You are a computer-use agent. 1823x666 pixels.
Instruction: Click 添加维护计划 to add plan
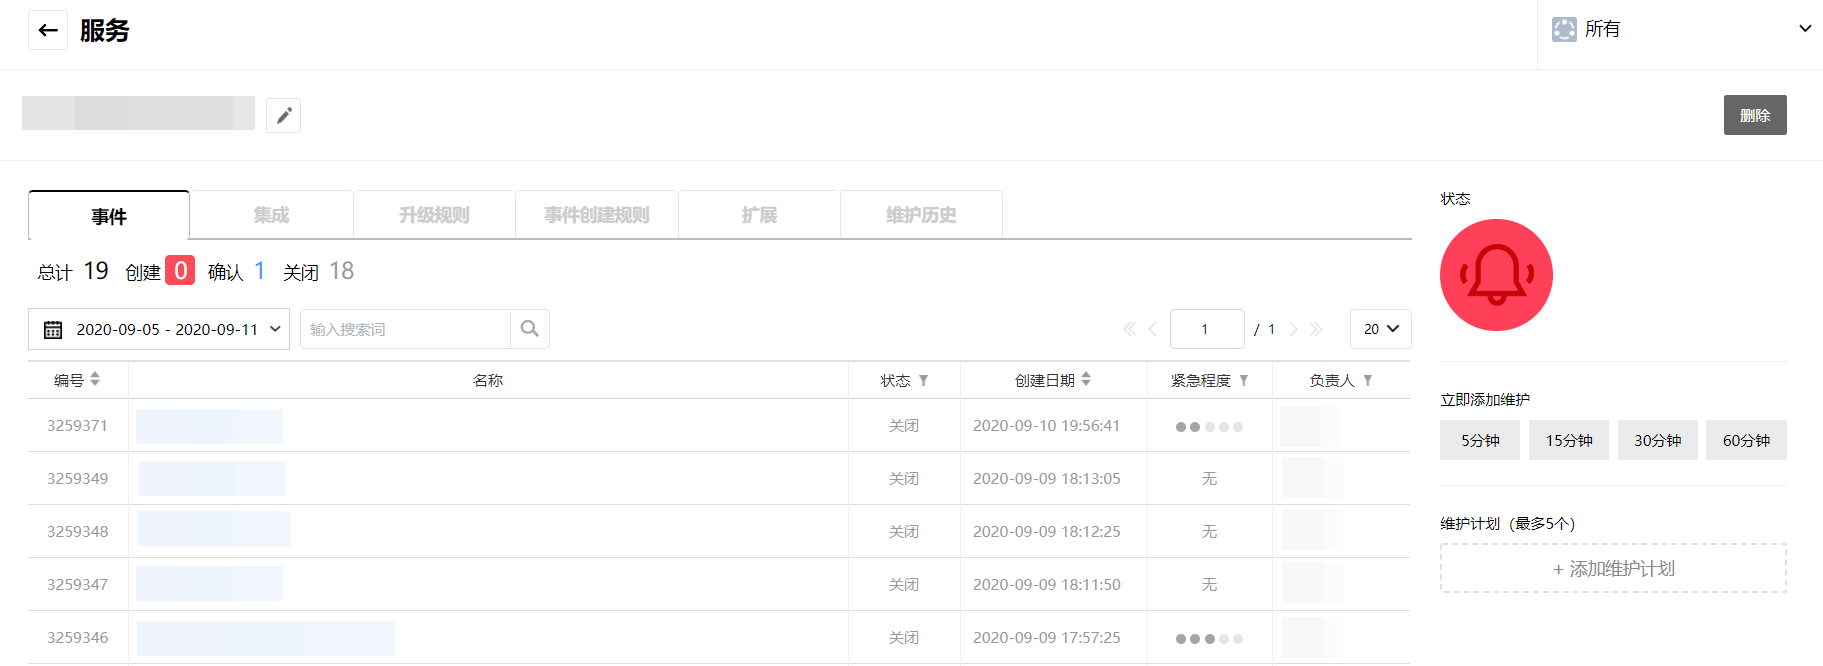(x=1613, y=568)
